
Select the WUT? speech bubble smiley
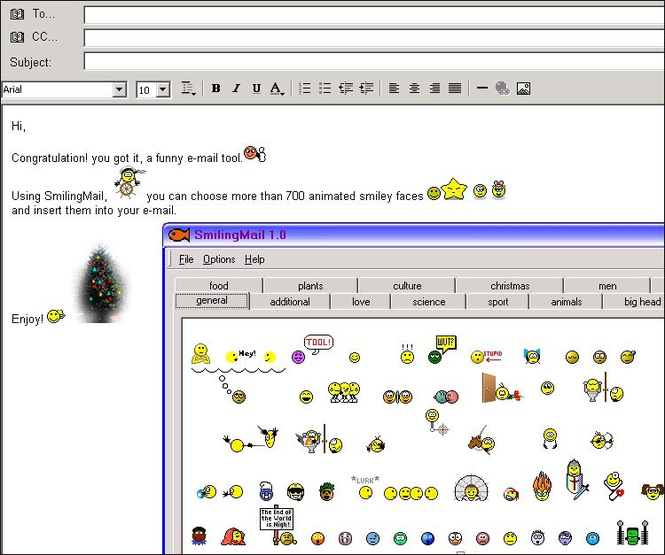point(441,350)
